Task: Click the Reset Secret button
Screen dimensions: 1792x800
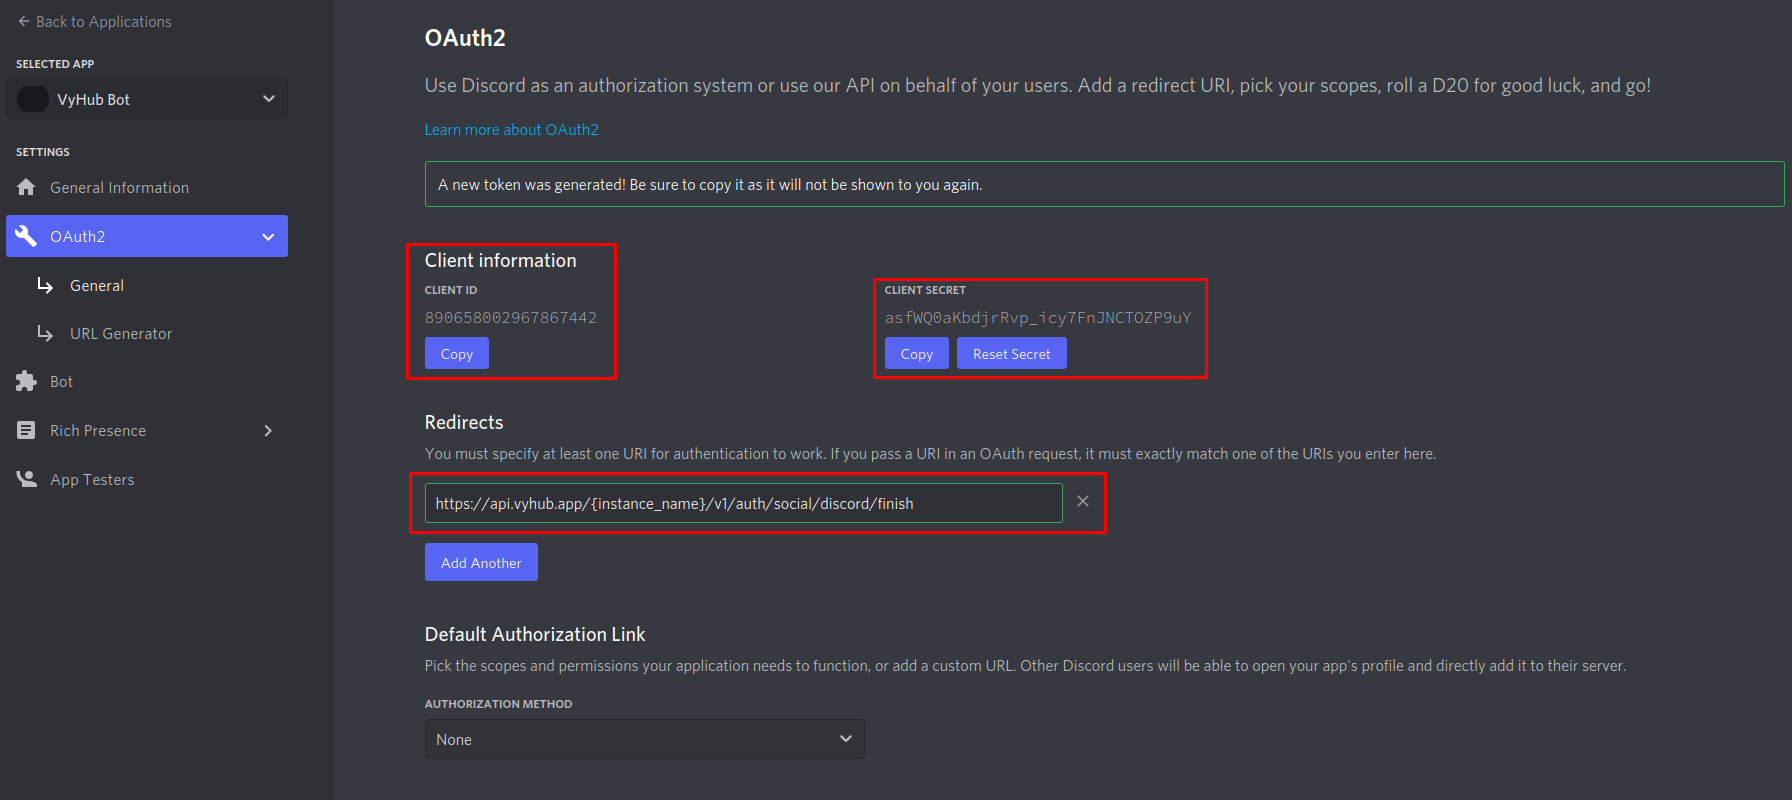Action: (x=1012, y=353)
